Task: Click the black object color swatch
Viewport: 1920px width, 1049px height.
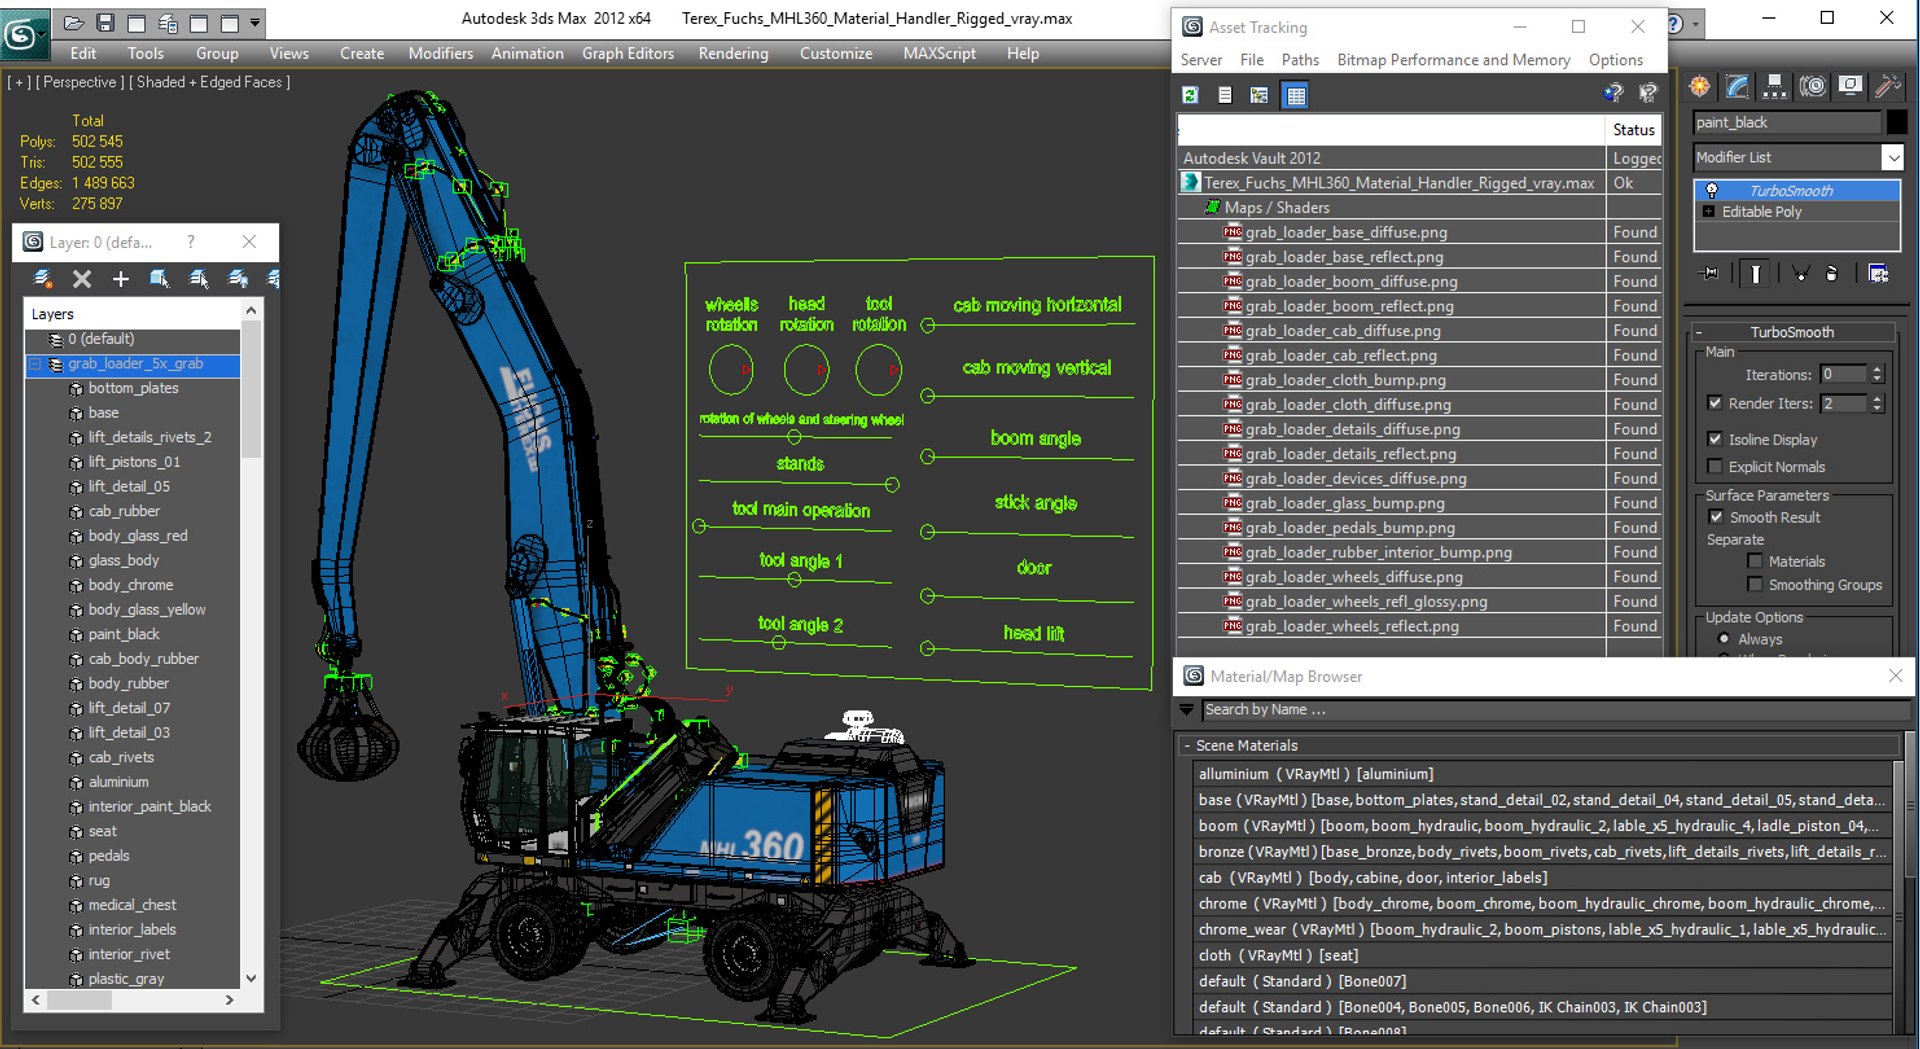Action: pyautogui.click(x=1896, y=122)
